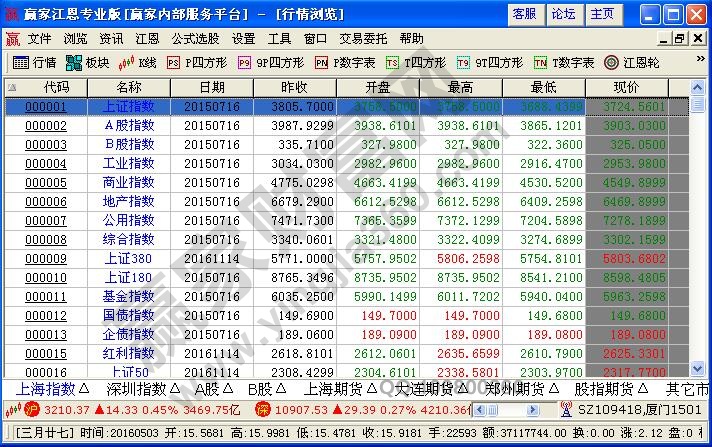Select the 上证380 row name

click(x=129, y=258)
